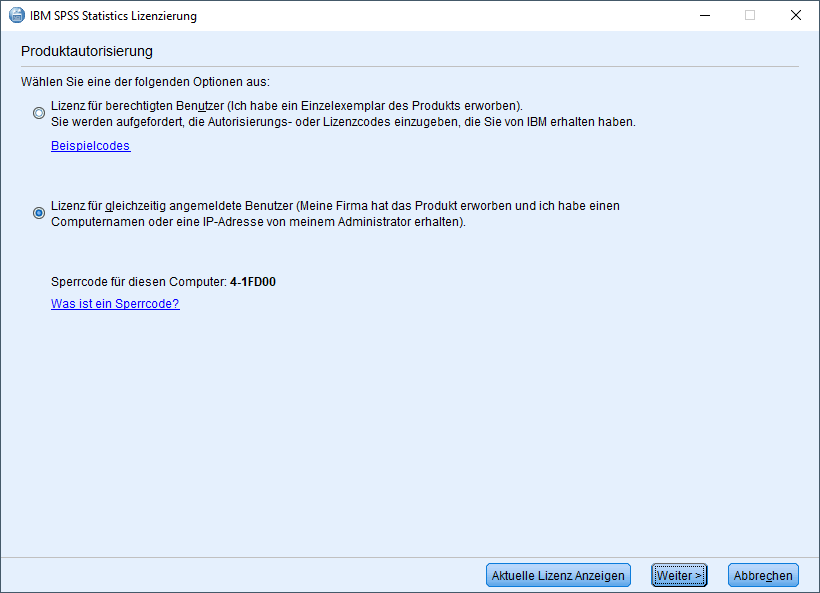Continue with the Weiter > button

[679, 575]
